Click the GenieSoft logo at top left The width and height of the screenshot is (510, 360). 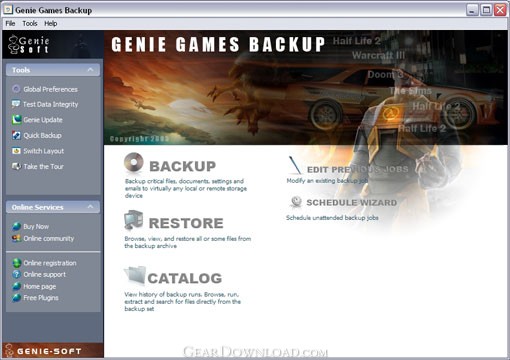29,44
